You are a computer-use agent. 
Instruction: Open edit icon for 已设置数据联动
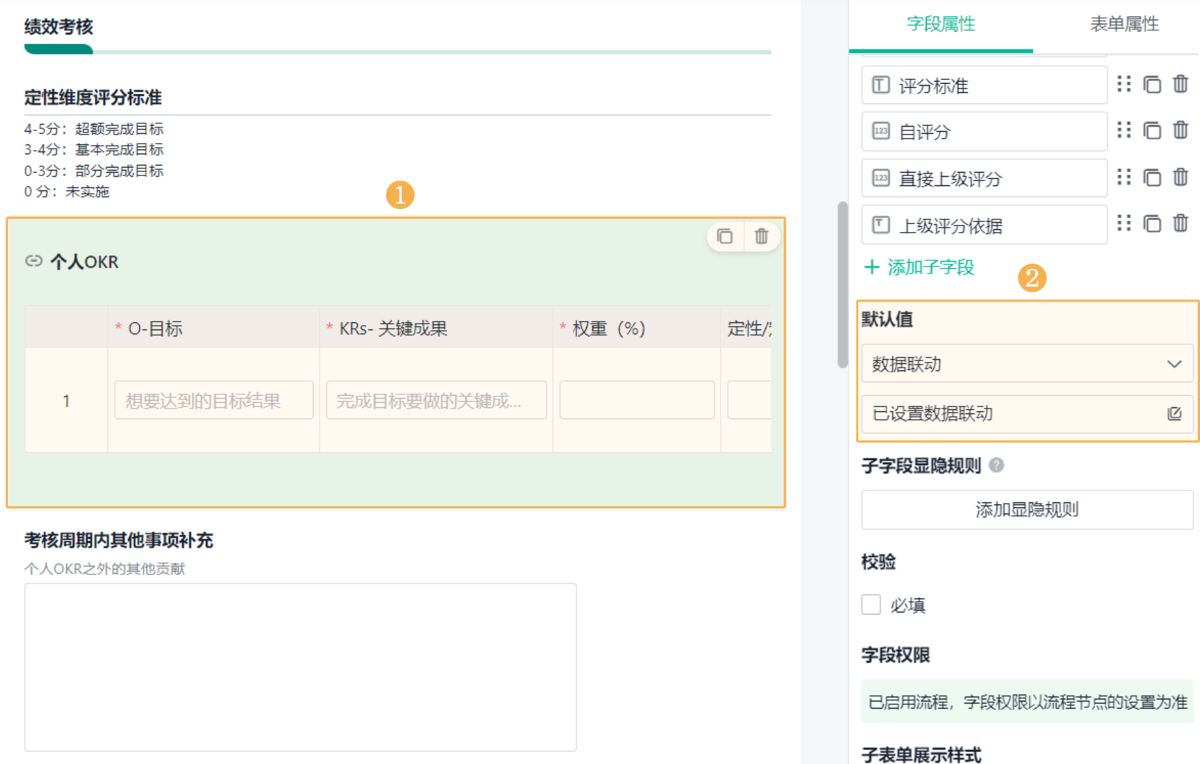1175,414
